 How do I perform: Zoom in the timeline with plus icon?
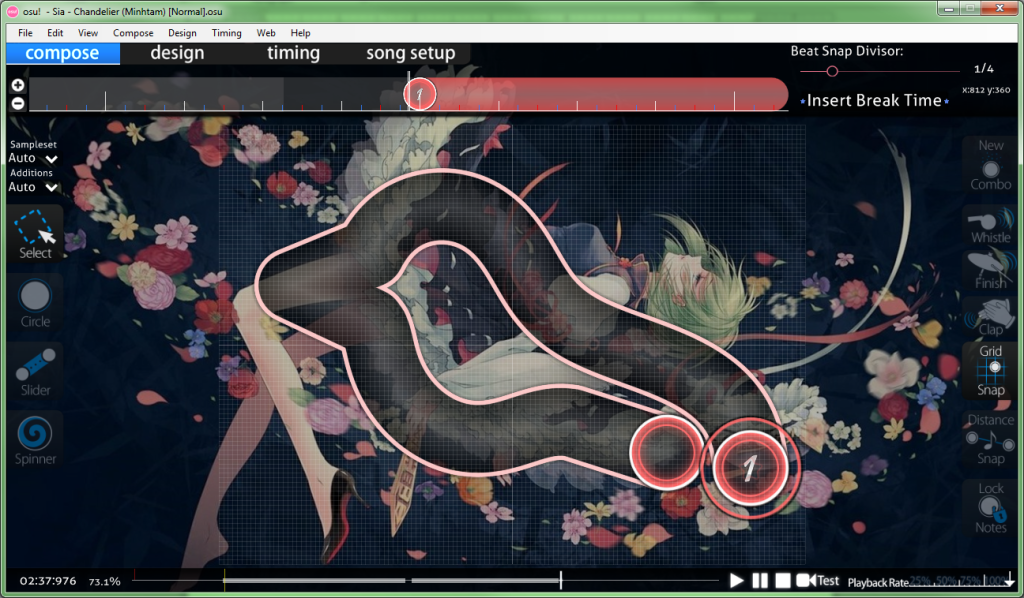[18, 85]
